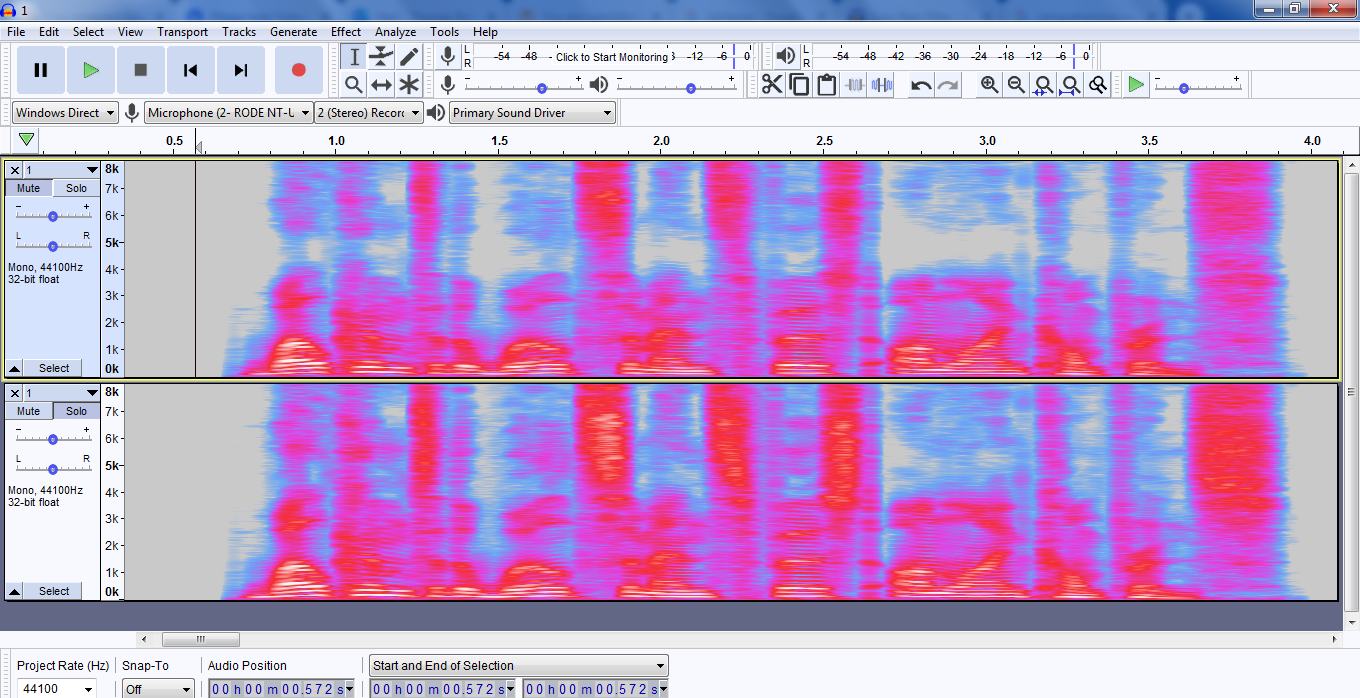The height and width of the screenshot is (698, 1360).
Task: Open the Primary Sound Driver dropdown
Action: [x=532, y=113]
